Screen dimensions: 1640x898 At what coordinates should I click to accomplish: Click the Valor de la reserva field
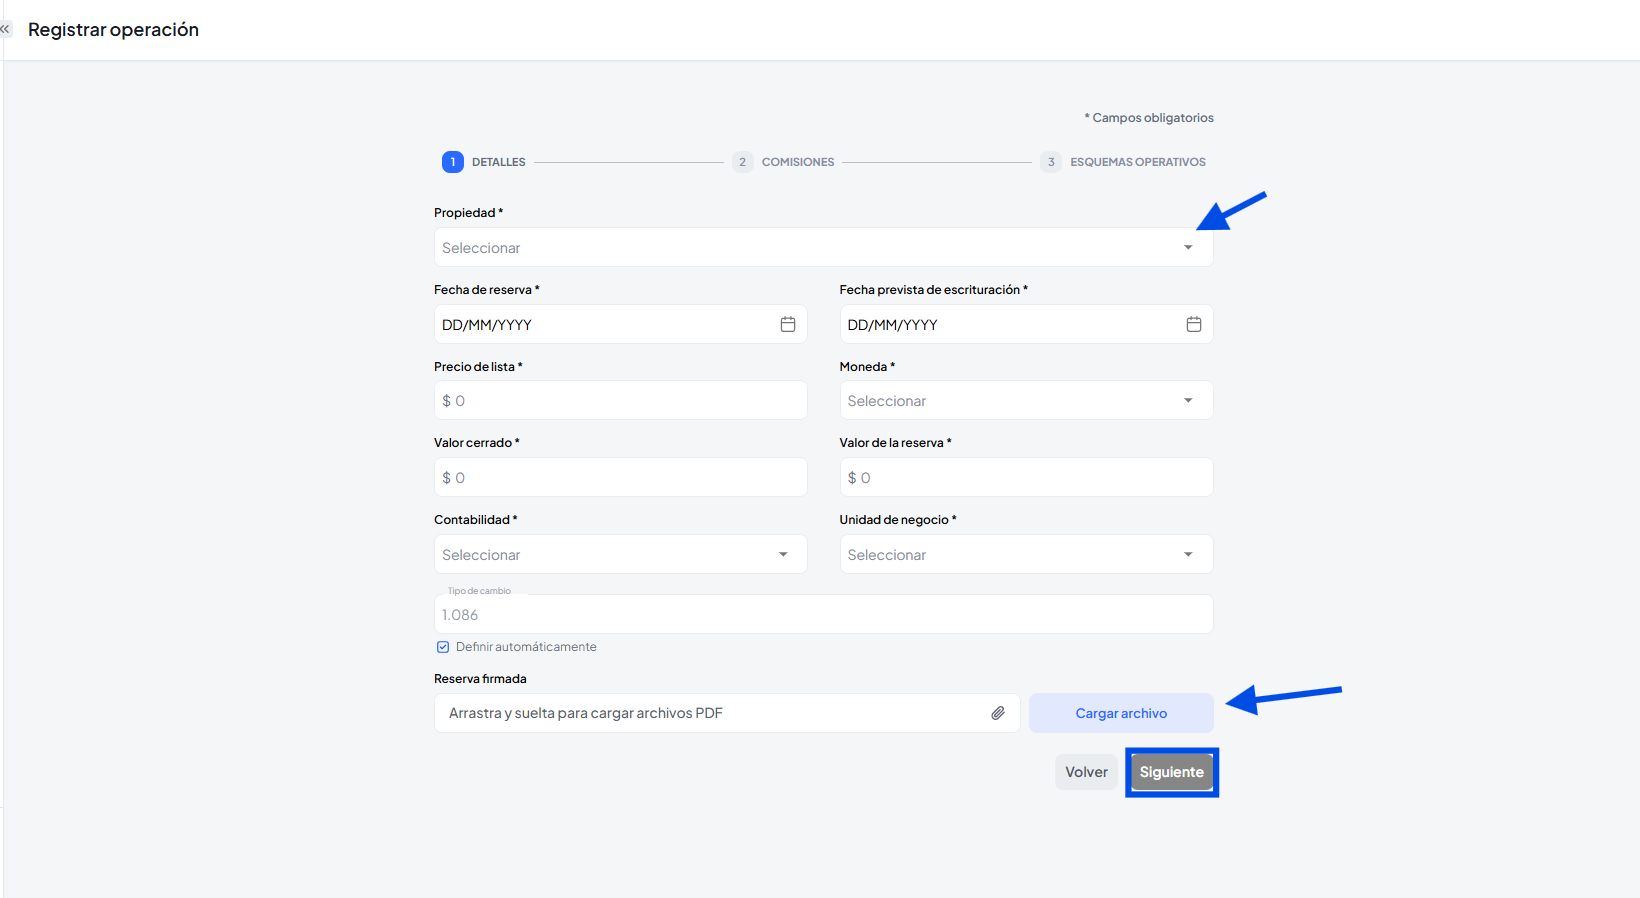tap(1025, 477)
